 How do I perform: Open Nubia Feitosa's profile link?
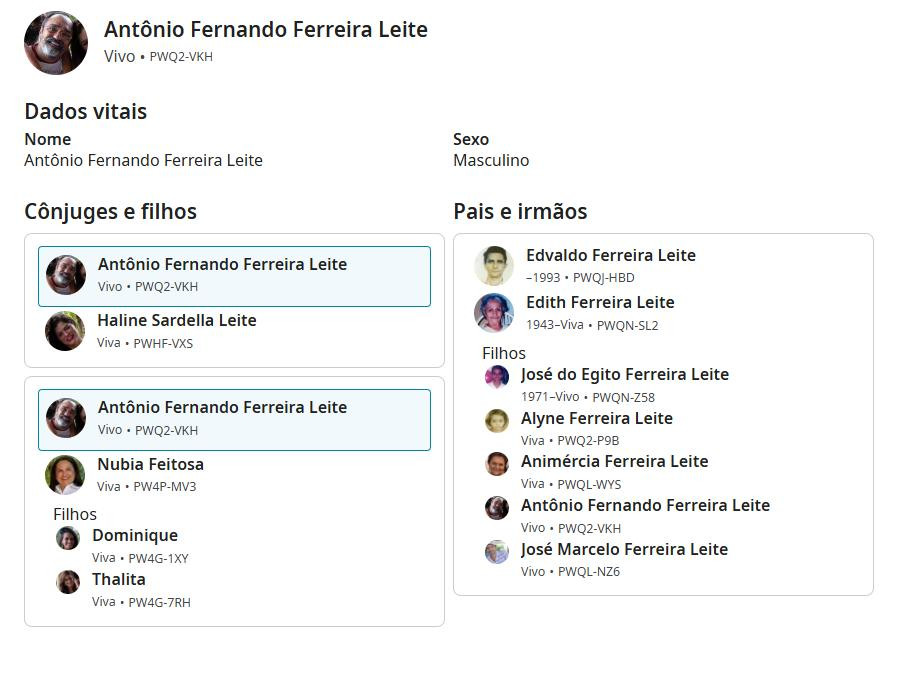point(150,464)
